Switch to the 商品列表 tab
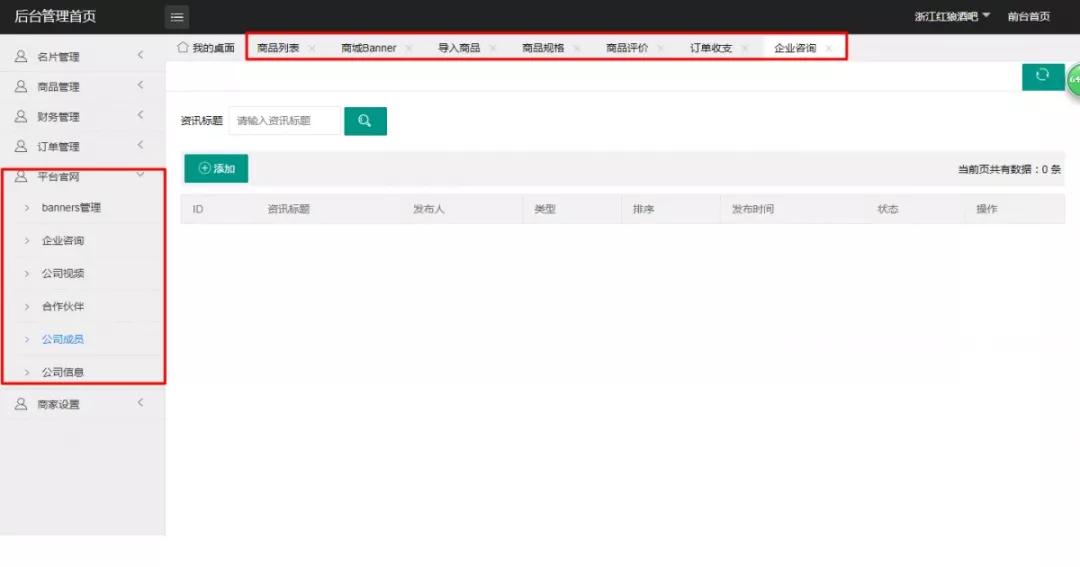Image resolution: width=1080 pixels, height=567 pixels. click(x=278, y=48)
